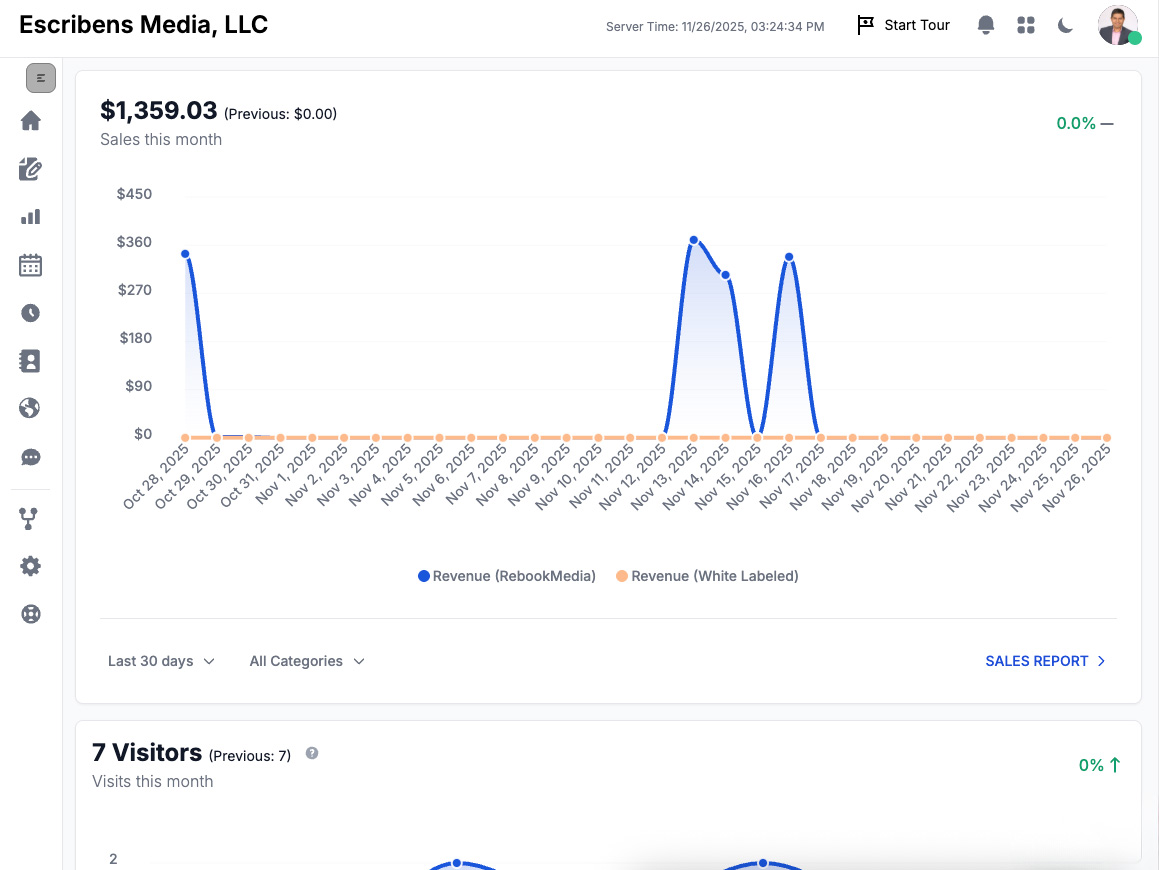Toggle dark mode with moon icon
The height and width of the screenshot is (870, 1159).
click(1066, 26)
